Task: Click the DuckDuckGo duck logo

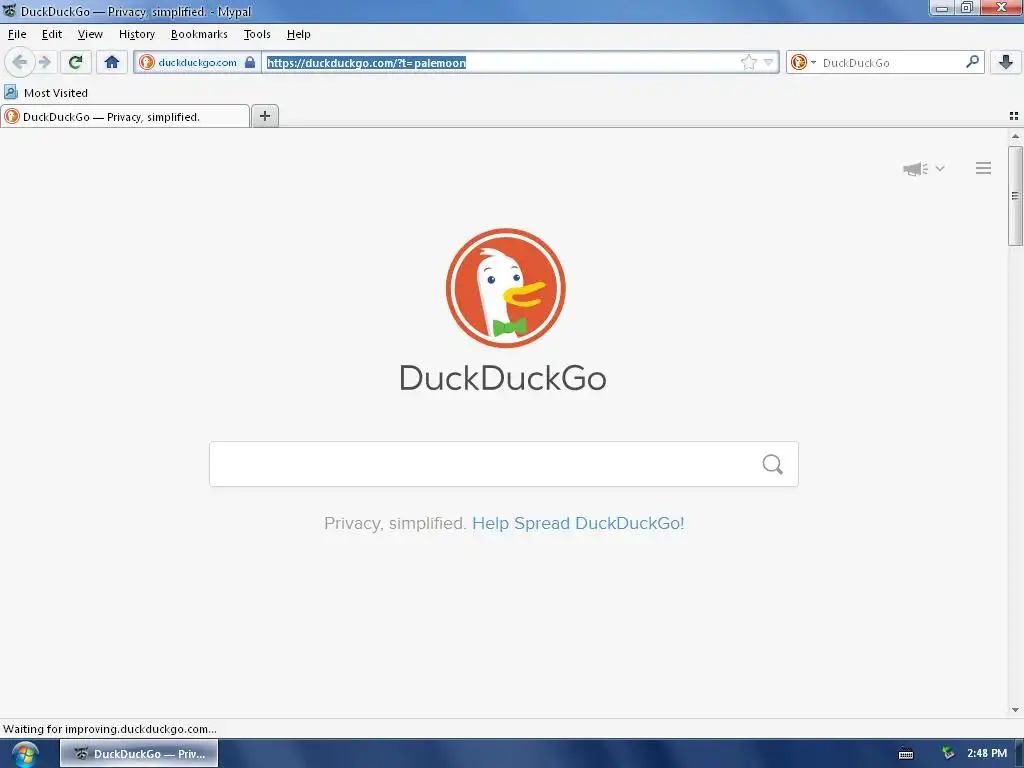Action: [505, 288]
